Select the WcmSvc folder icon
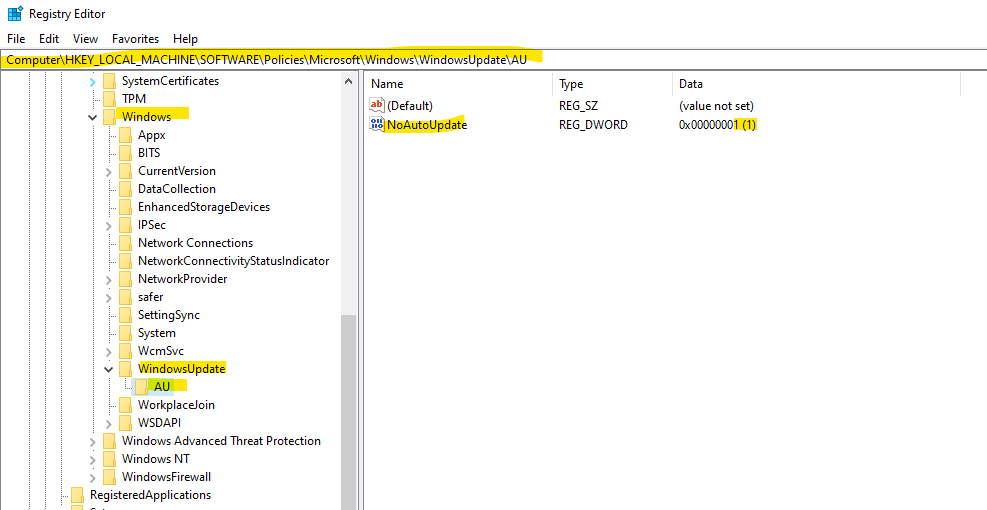 pyautogui.click(x=126, y=351)
